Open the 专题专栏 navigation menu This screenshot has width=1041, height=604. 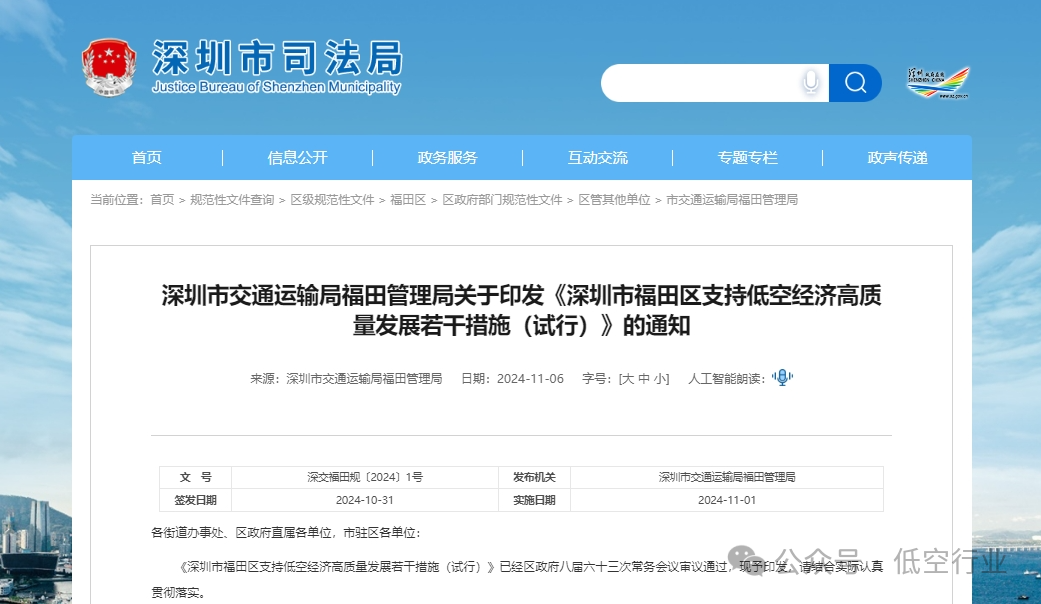(747, 157)
